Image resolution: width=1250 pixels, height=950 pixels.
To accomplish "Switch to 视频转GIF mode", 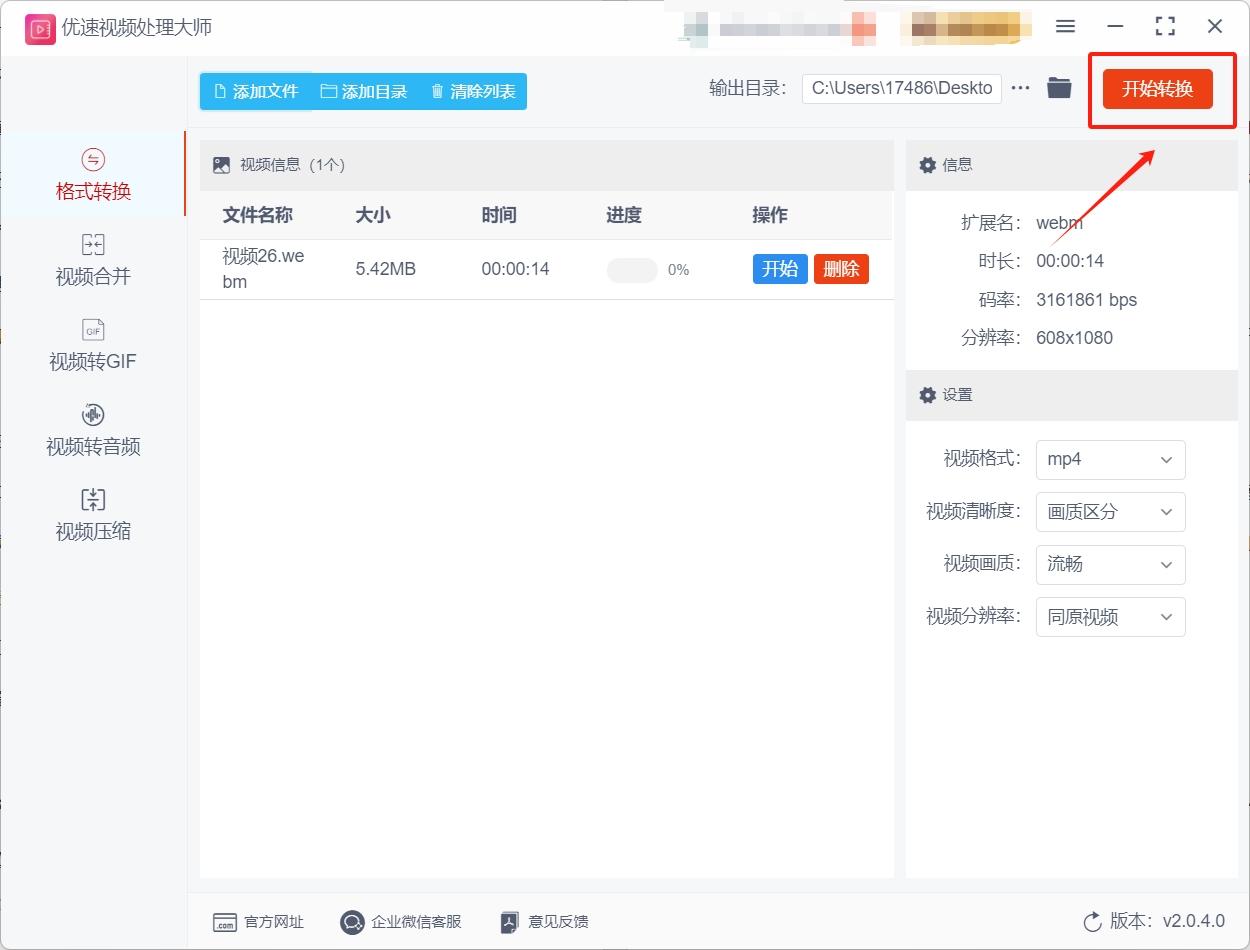I will coord(92,344).
